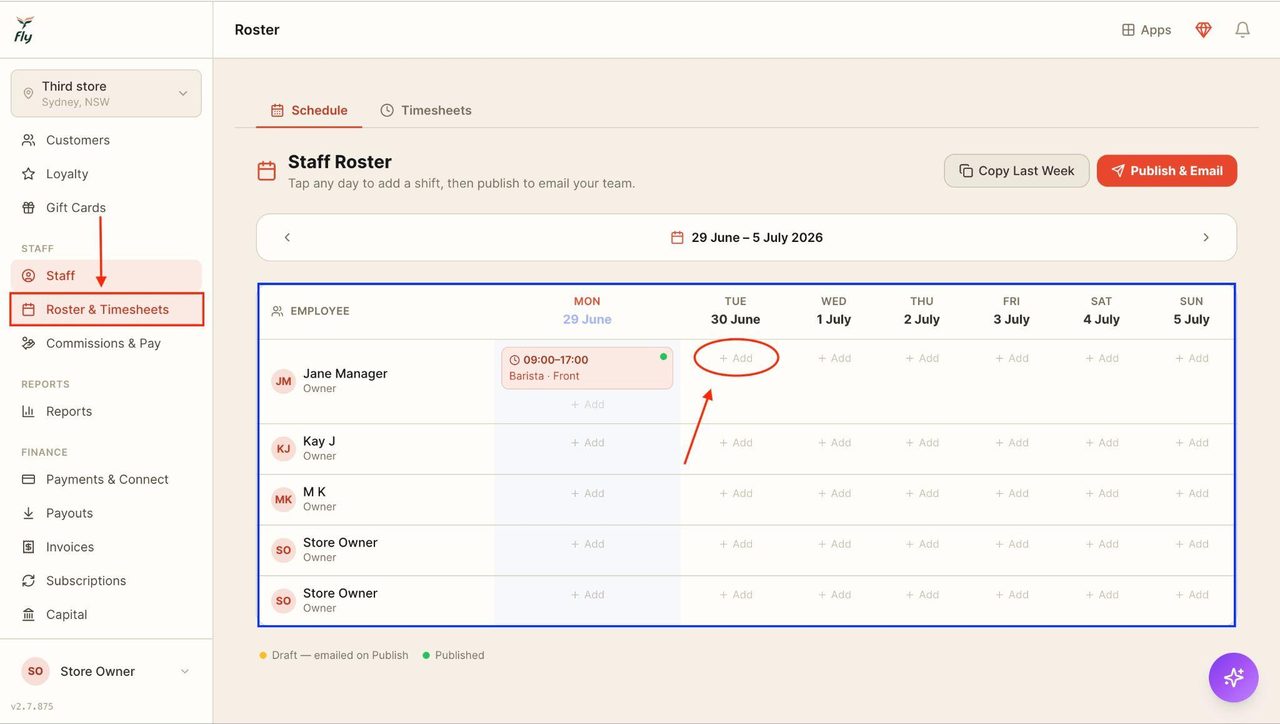
Task: Open Payments & Connect in sidebar
Action: coord(106,479)
